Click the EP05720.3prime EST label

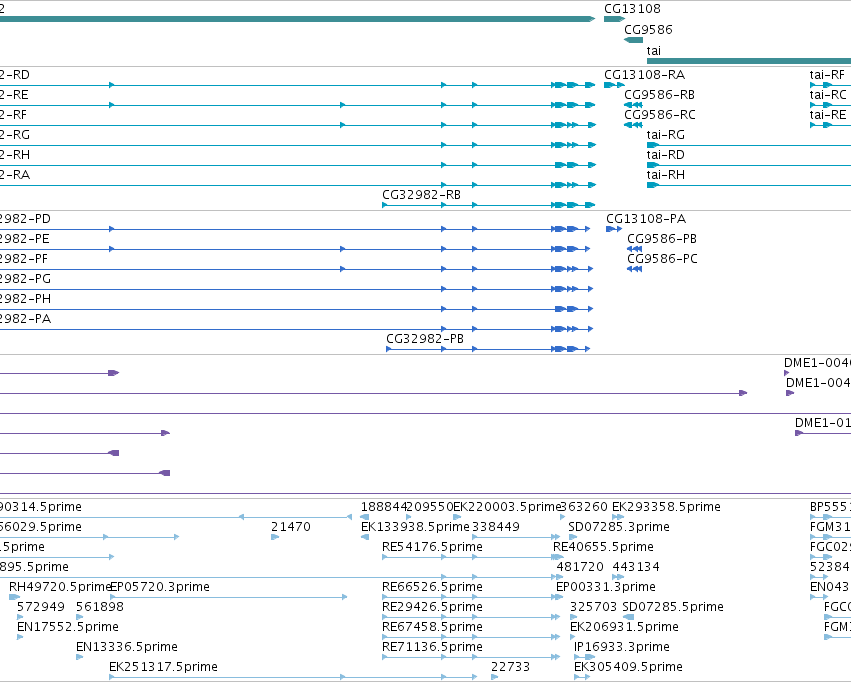[160, 587]
